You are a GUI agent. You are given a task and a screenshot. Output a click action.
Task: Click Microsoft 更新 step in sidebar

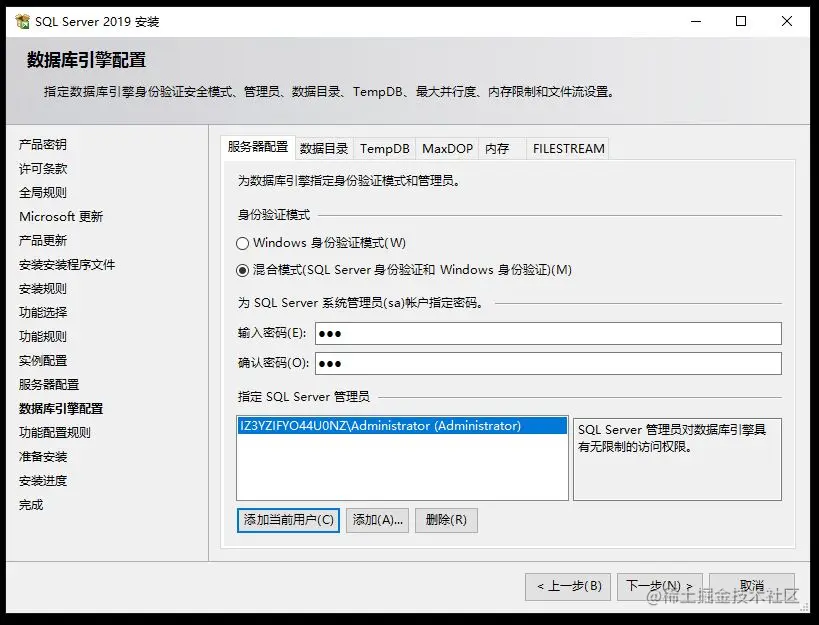(x=61, y=217)
